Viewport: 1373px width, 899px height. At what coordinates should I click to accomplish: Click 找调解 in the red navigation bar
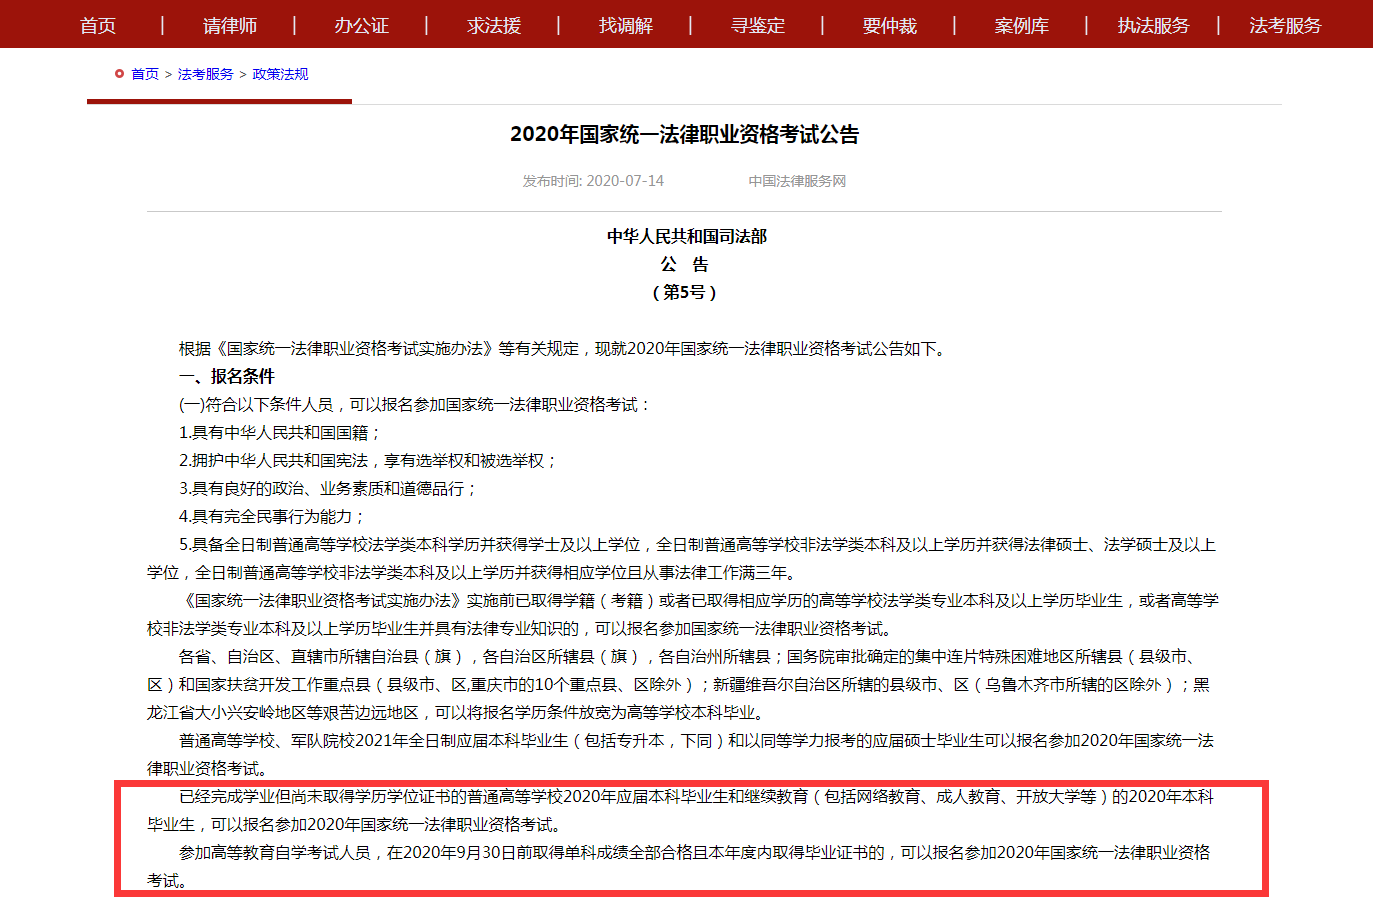[625, 25]
